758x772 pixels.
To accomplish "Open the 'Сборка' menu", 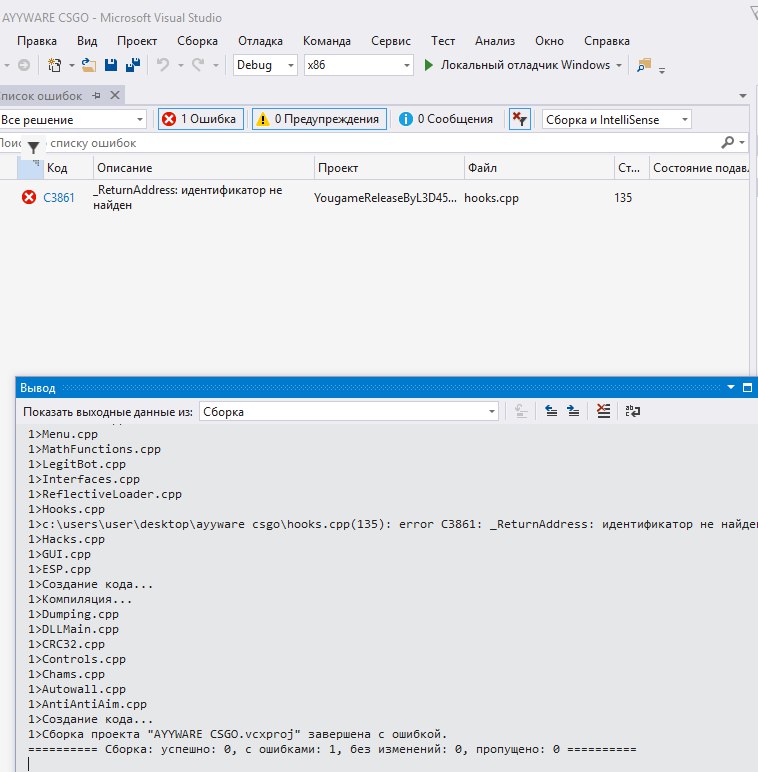I will pyautogui.click(x=197, y=41).
